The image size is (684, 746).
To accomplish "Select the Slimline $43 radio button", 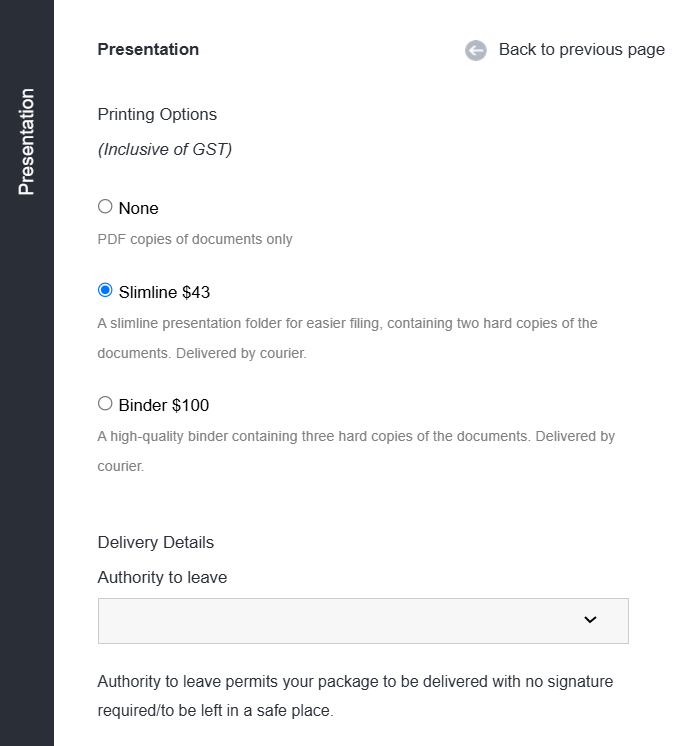I will pos(105,290).
